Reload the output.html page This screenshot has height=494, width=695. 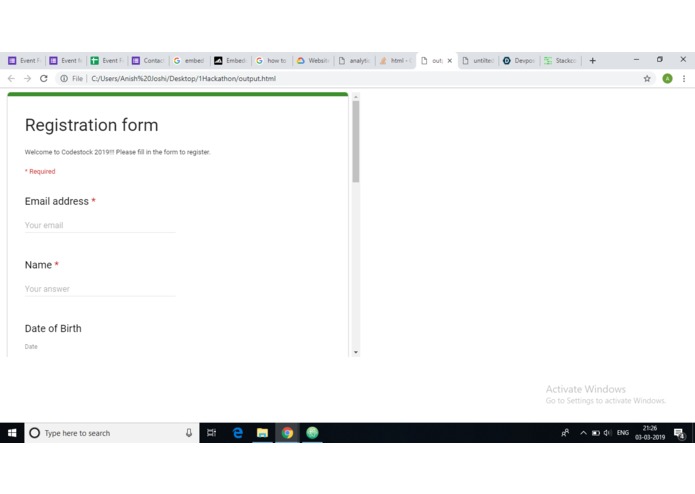(x=43, y=78)
